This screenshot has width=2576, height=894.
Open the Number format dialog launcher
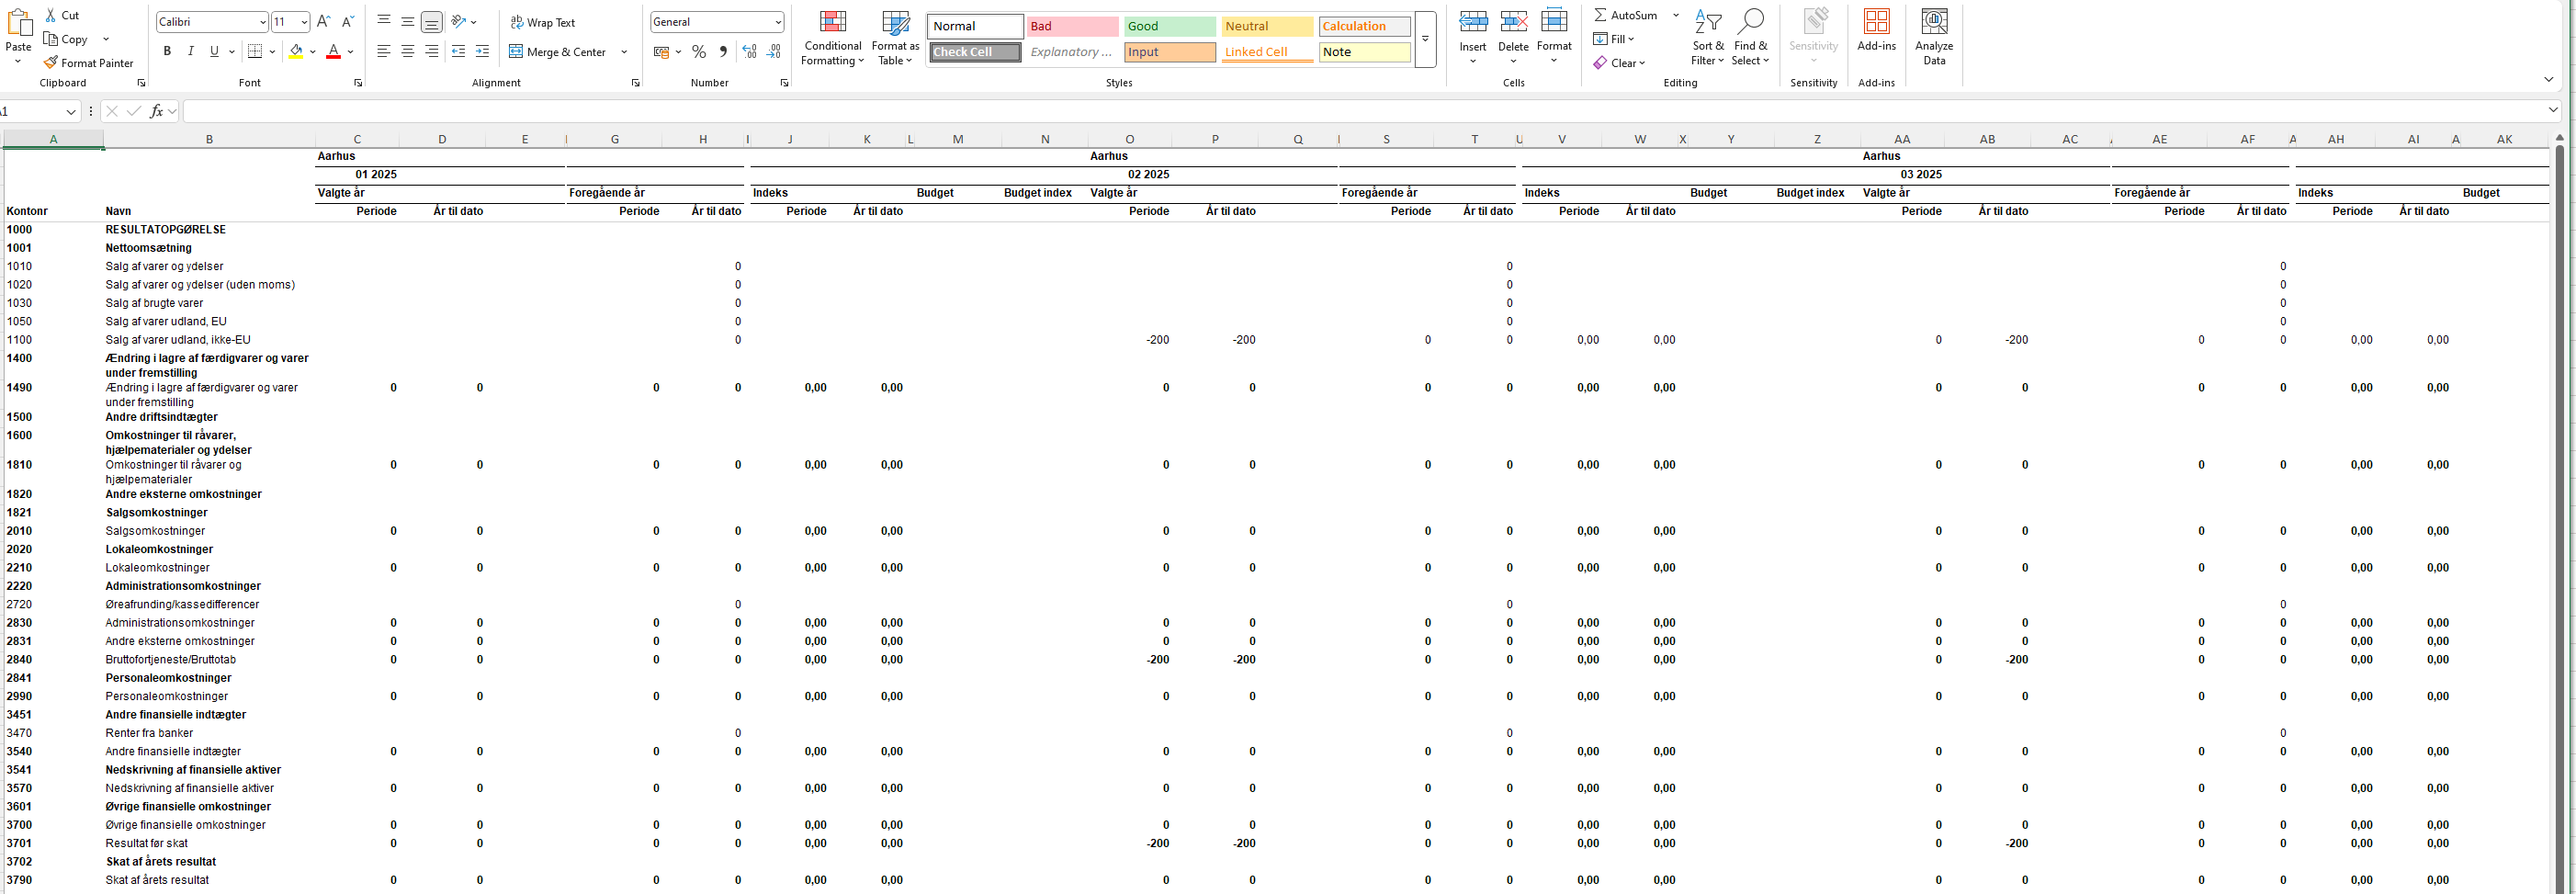[x=784, y=83]
